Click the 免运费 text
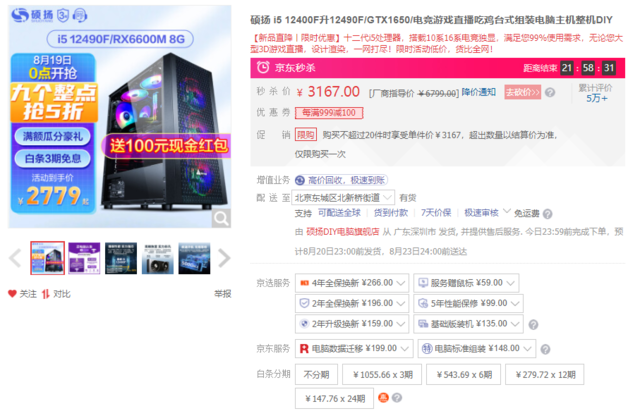Screen dimensions: 640x411 (527, 213)
